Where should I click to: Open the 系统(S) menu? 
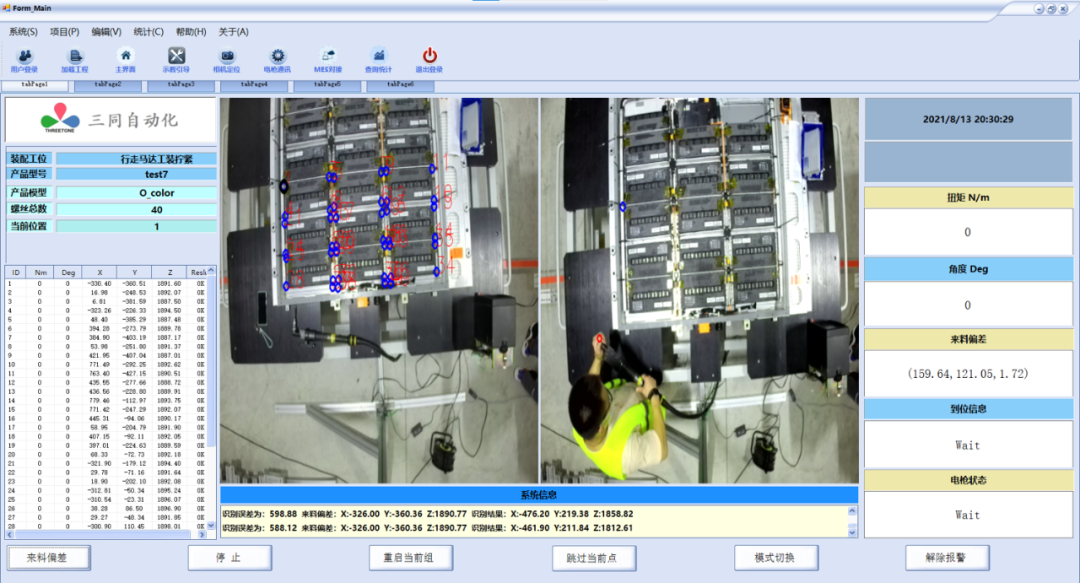[x=23, y=32]
